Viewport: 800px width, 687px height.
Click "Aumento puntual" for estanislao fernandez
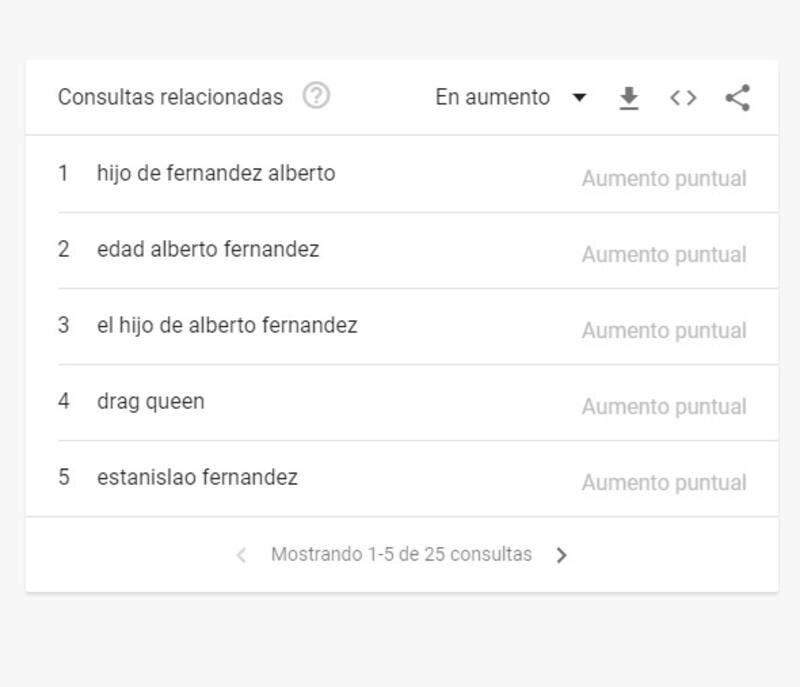point(664,483)
